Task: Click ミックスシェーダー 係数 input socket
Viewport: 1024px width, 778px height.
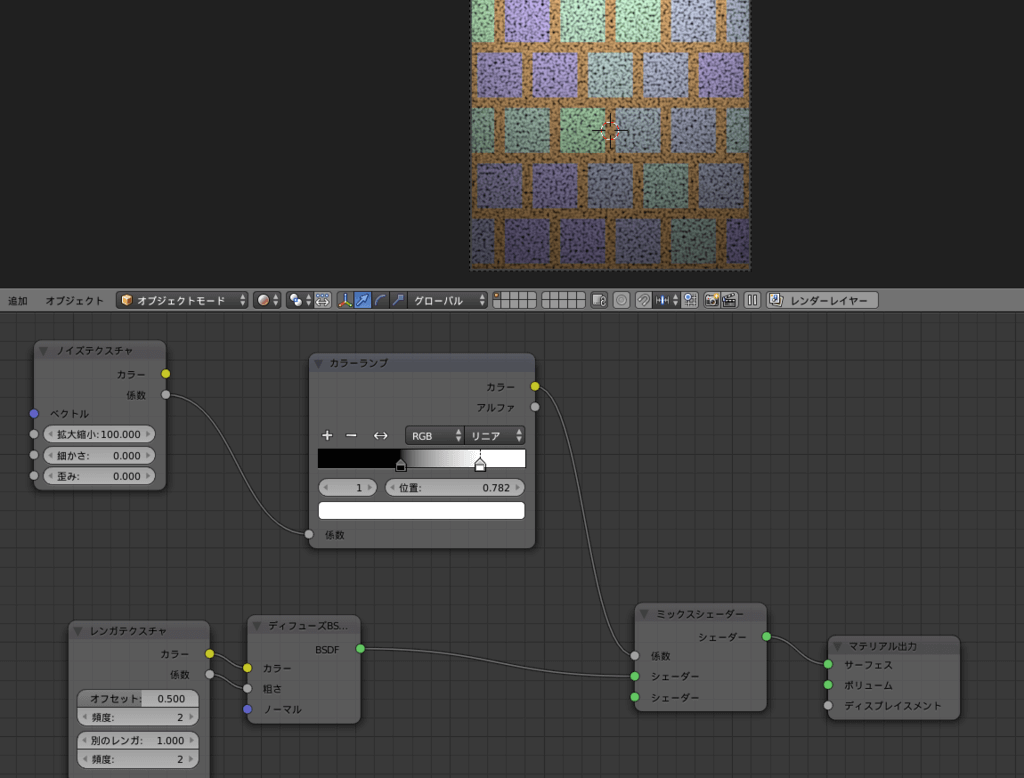Action: coord(635,655)
